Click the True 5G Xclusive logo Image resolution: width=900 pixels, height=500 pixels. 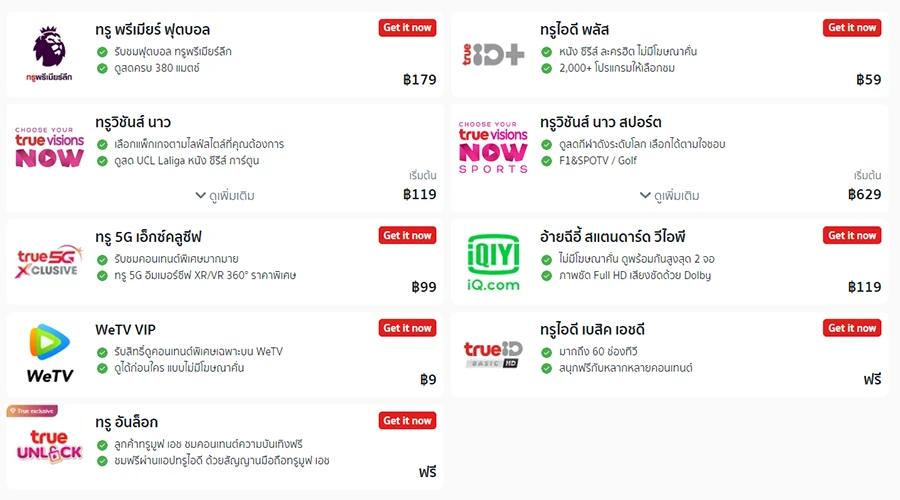[x=49, y=262]
